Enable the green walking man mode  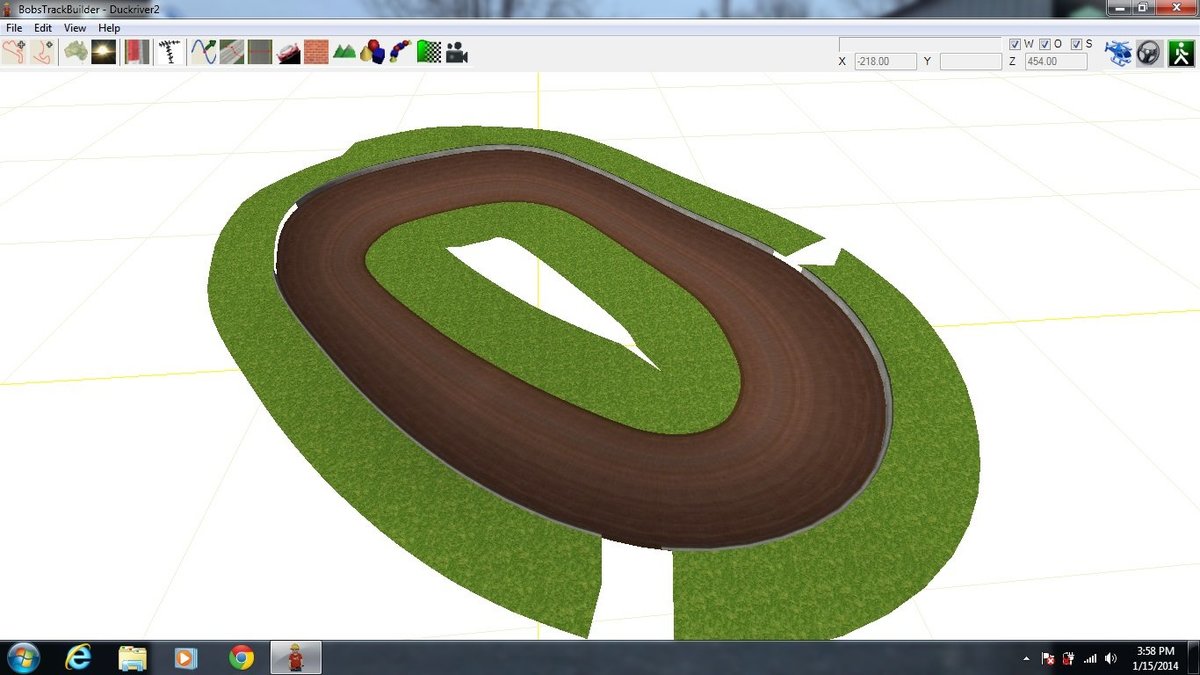(x=1181, y=53)
